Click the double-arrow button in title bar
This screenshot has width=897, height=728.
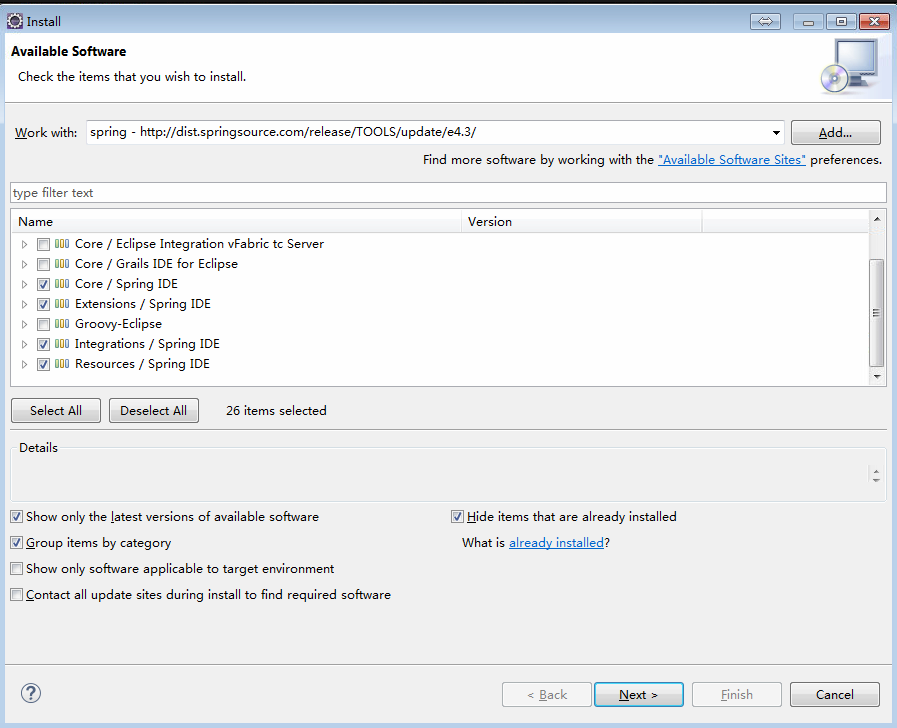click(765, 22)
